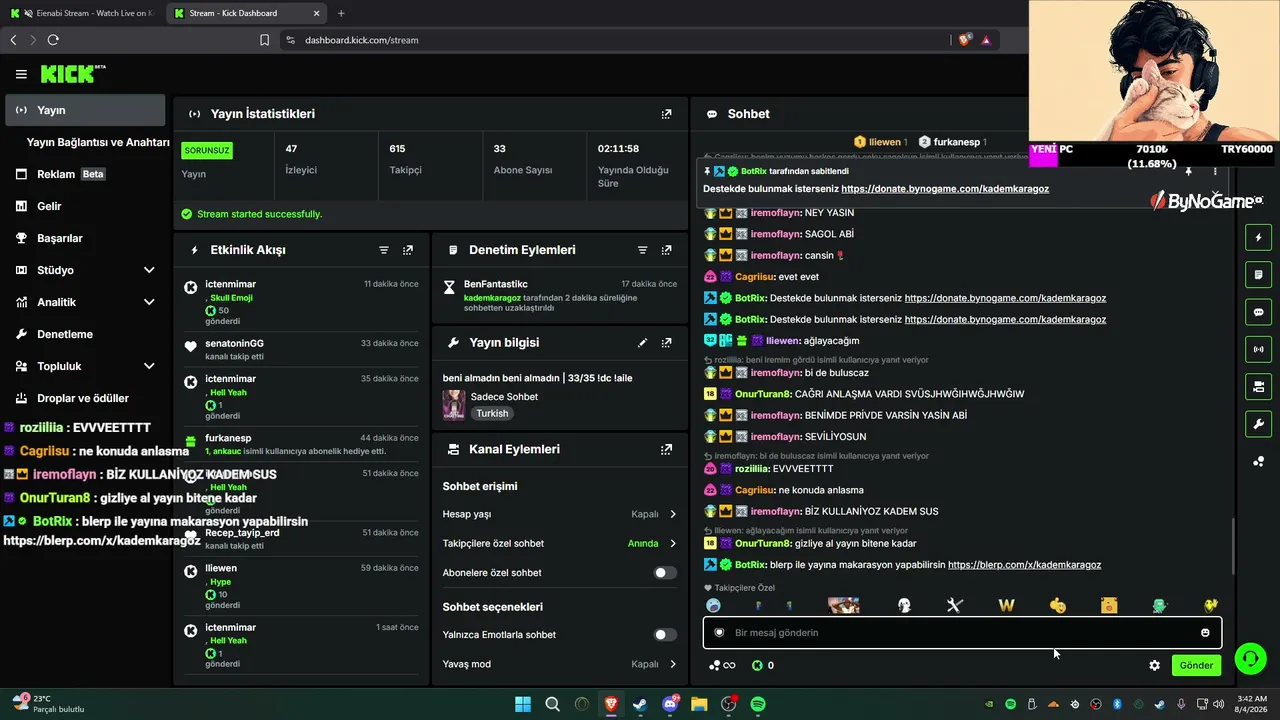Screen dimensions: 1280x720
Task: Click the document icon in right sidebar
Action: (1259, 275)
